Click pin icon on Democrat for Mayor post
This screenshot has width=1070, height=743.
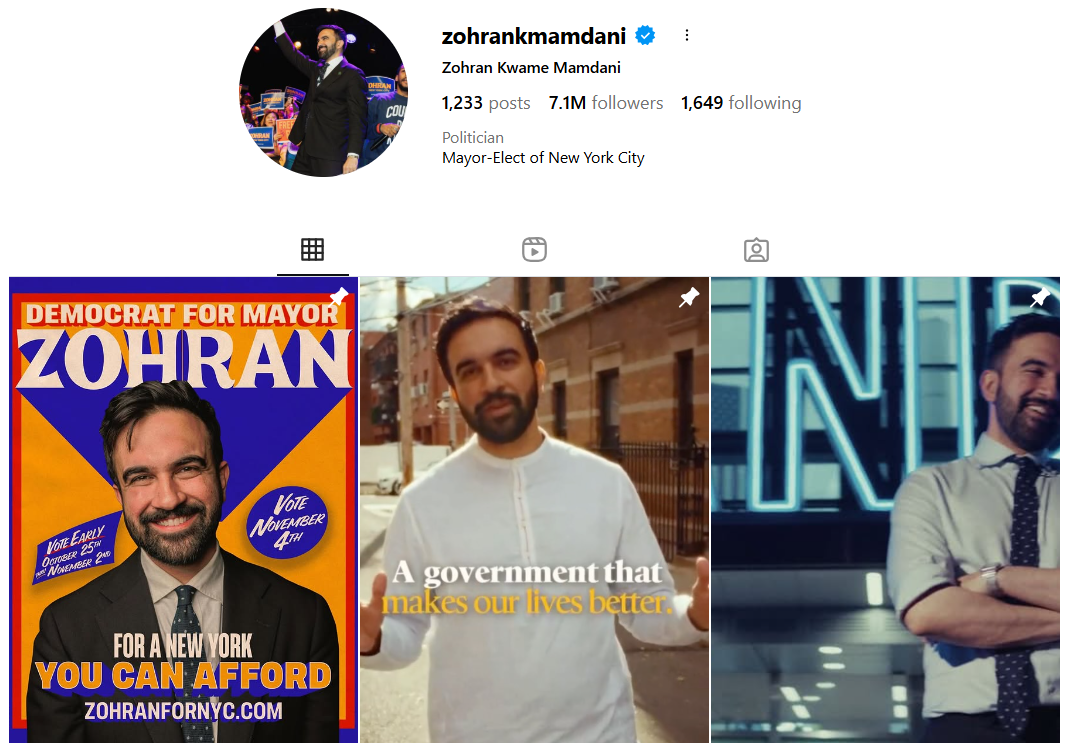(x=339, y=297)
